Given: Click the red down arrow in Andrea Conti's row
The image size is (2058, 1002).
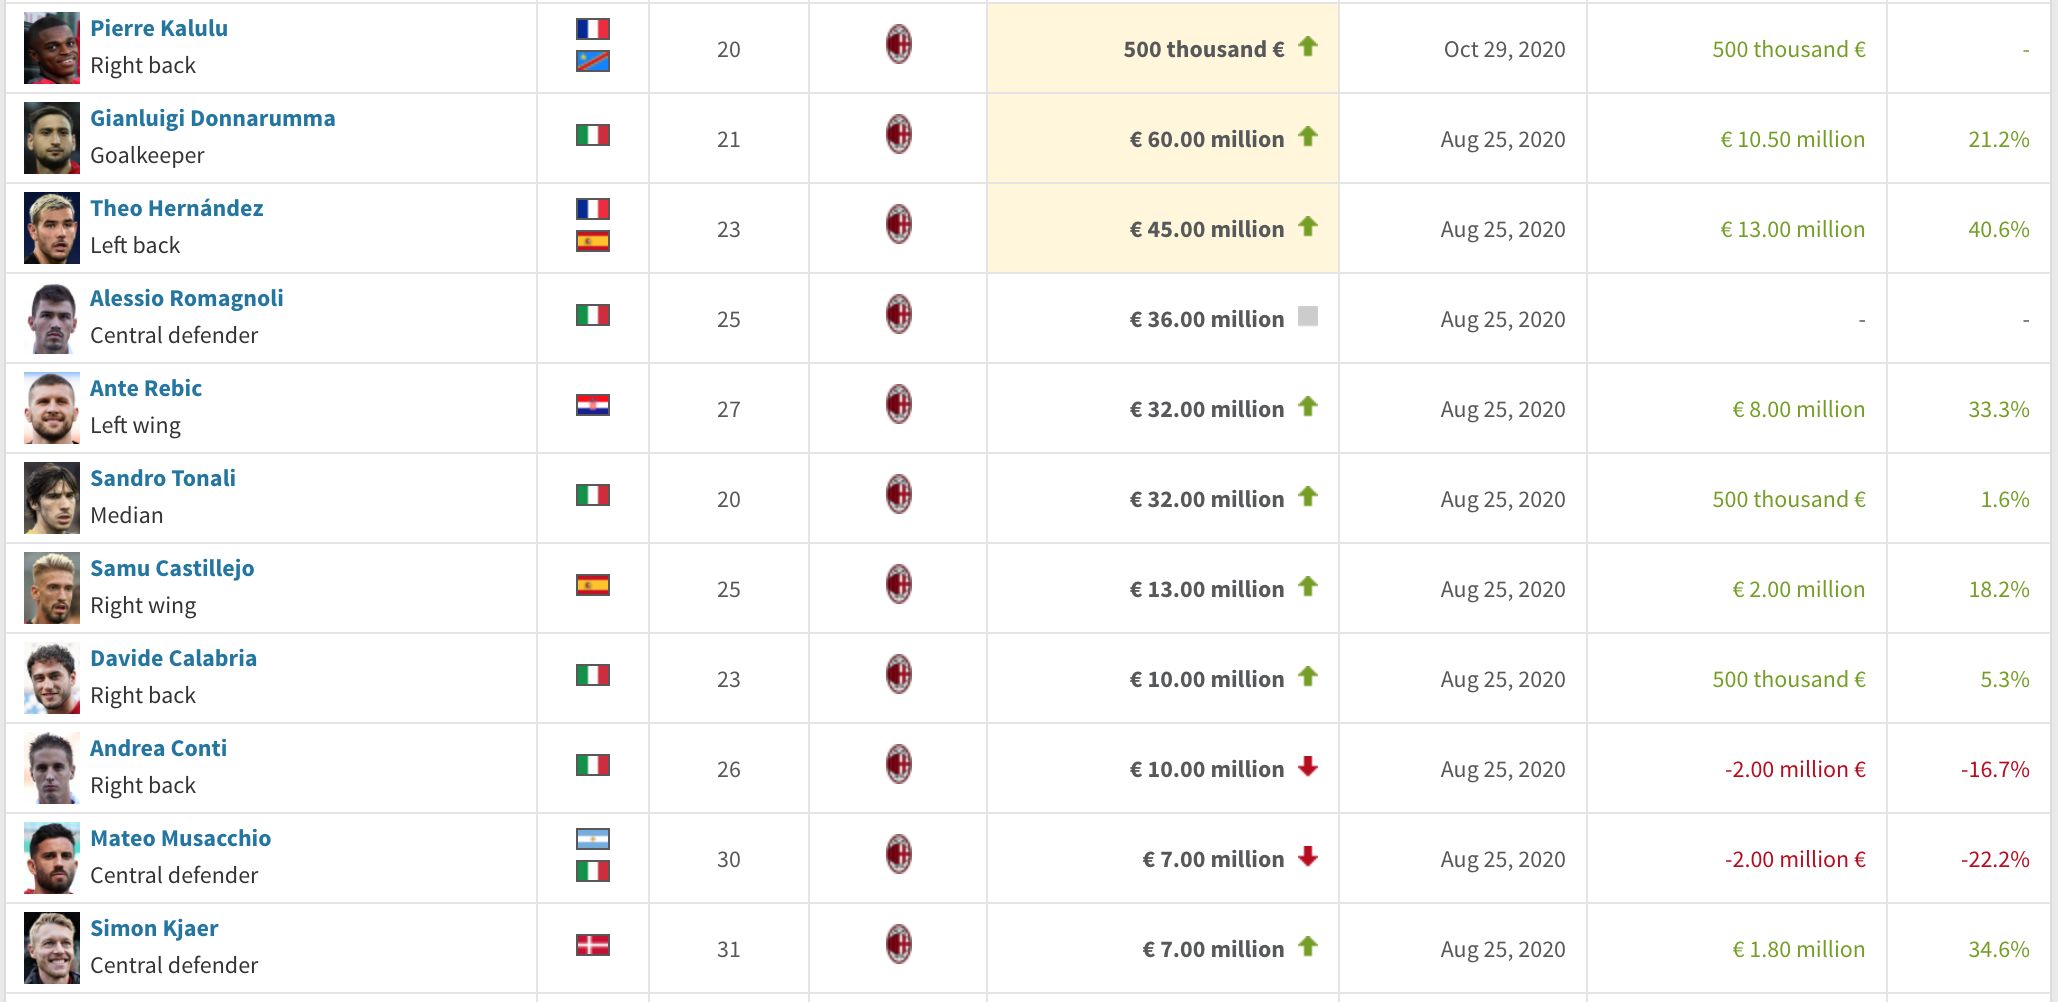Looking at the screenshot, I should coord(1307,767).
